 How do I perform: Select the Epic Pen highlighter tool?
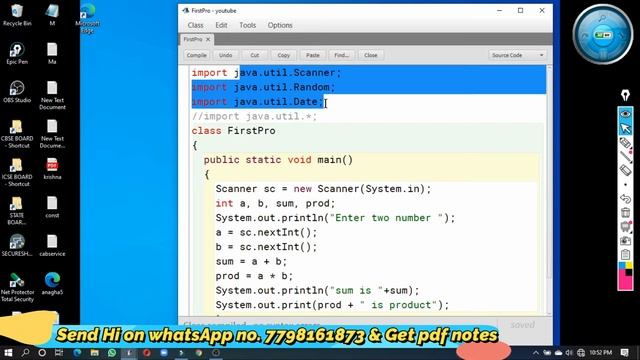click(x=625, y=143)
